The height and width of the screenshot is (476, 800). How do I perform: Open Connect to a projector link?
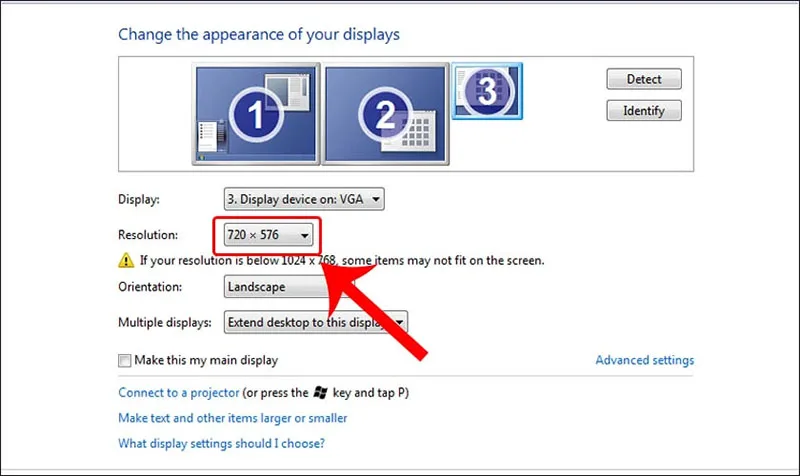click(x=179, y=392)
